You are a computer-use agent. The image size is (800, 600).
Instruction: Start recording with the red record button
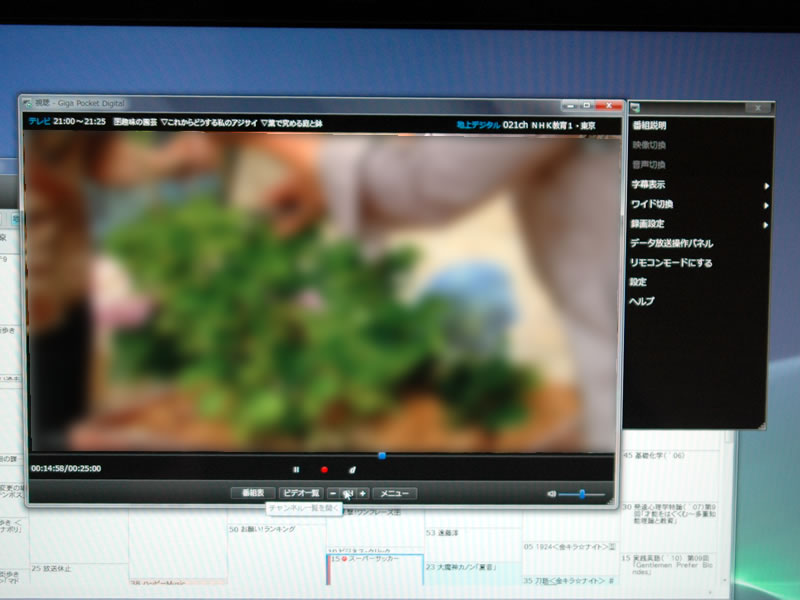pyautogui.click(x=324, y=470)
